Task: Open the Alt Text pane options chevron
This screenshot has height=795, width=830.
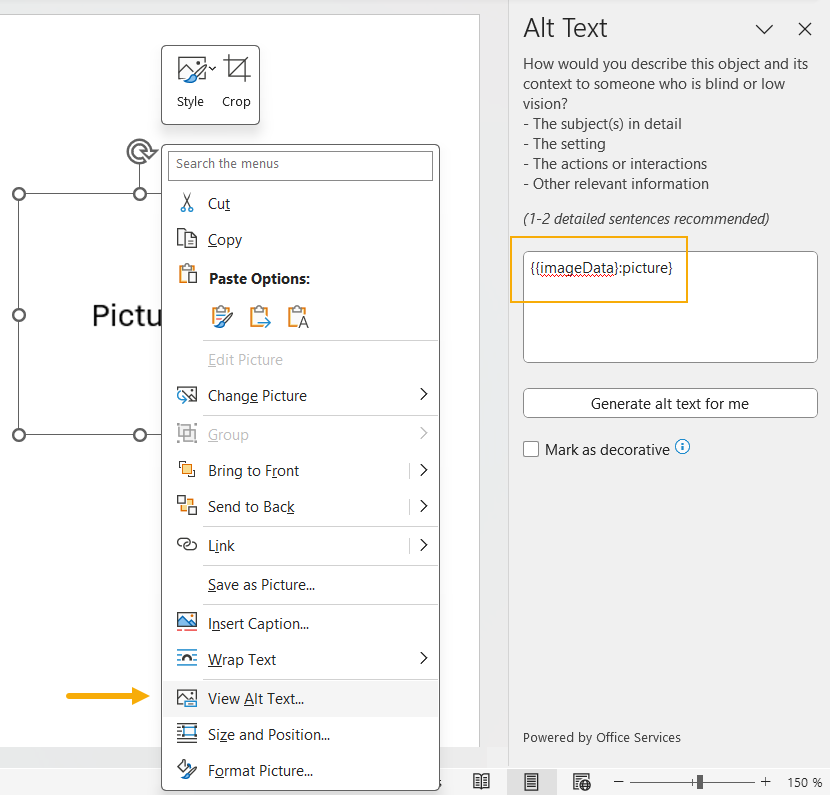Action: 764,29
